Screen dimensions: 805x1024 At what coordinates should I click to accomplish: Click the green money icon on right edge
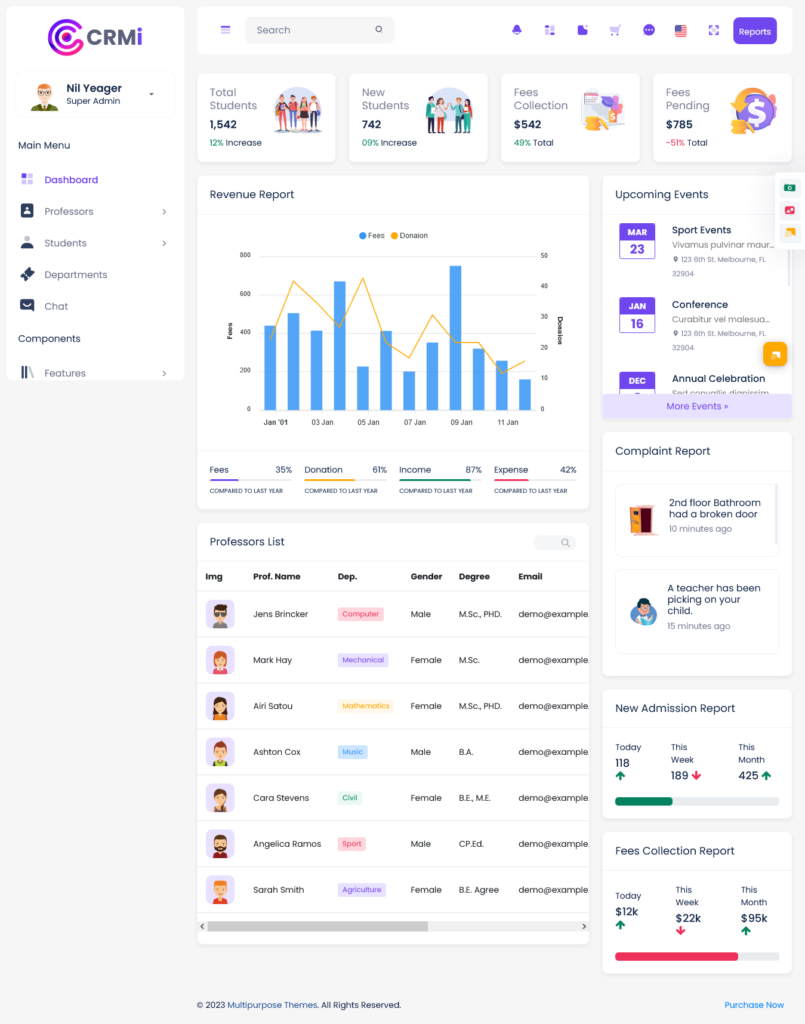(x=789, y=187)
